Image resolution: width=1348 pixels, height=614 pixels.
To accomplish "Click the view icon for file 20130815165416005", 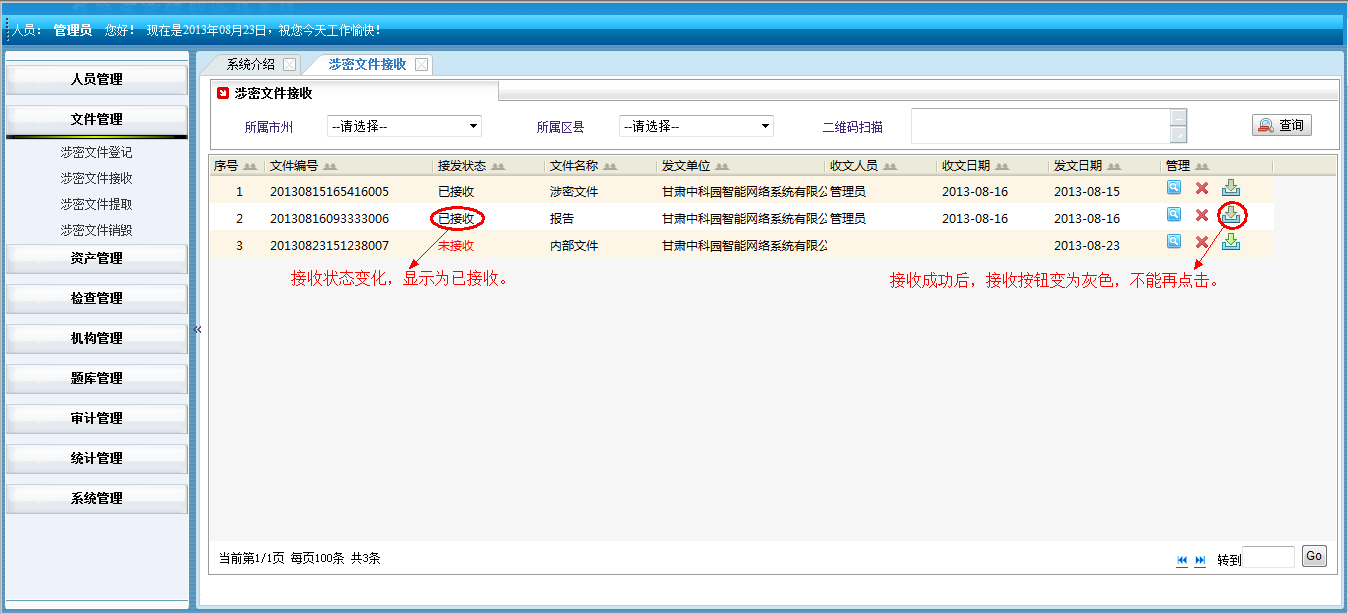I will coord(1174,187).
